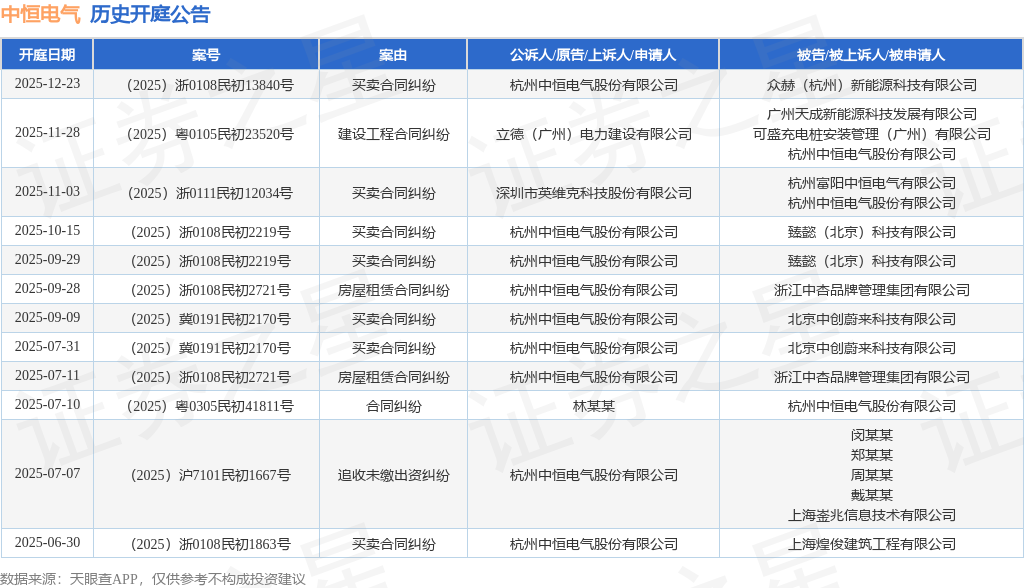Screen dimensions: 1024x588
Task: Click defendant 臻懿 in the 2025-10-15 row
Action: (x=871, y=232)
